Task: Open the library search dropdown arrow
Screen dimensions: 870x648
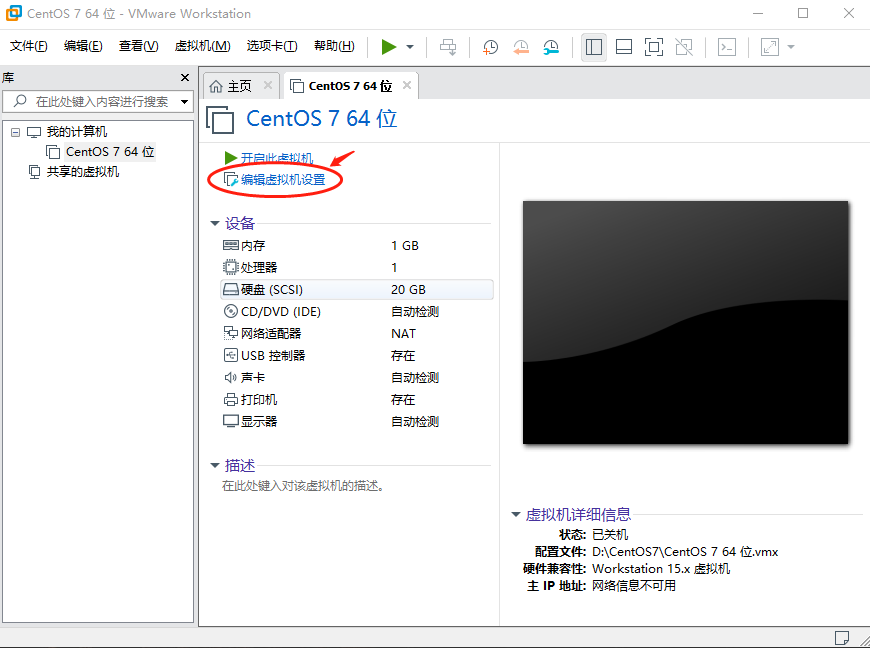Action: tap(184, 102)
